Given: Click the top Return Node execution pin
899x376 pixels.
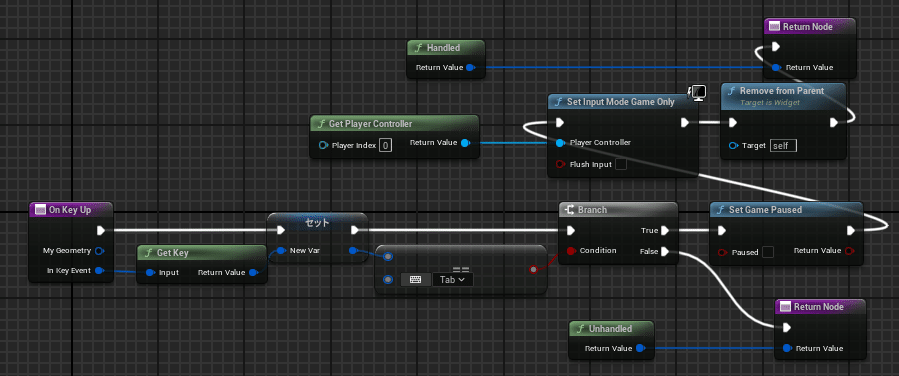Looking at the screenshot, I should [776, 47].
